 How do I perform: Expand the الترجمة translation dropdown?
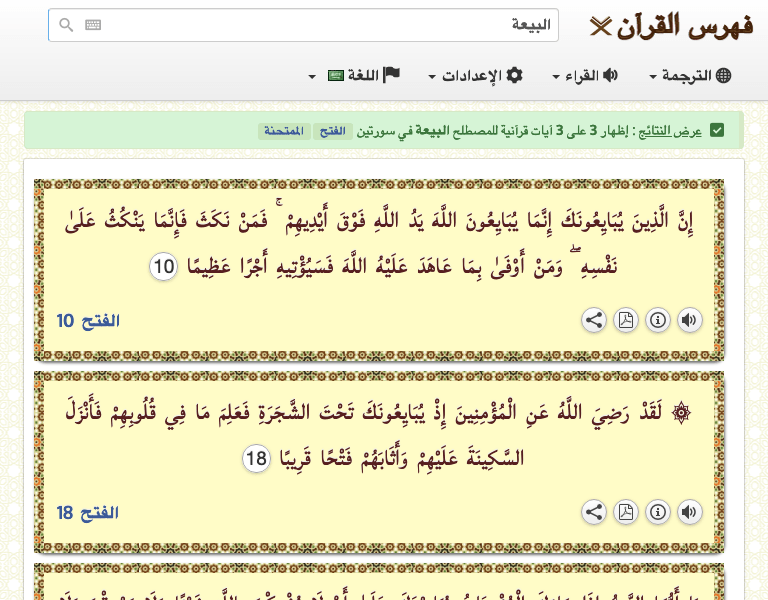691,76
